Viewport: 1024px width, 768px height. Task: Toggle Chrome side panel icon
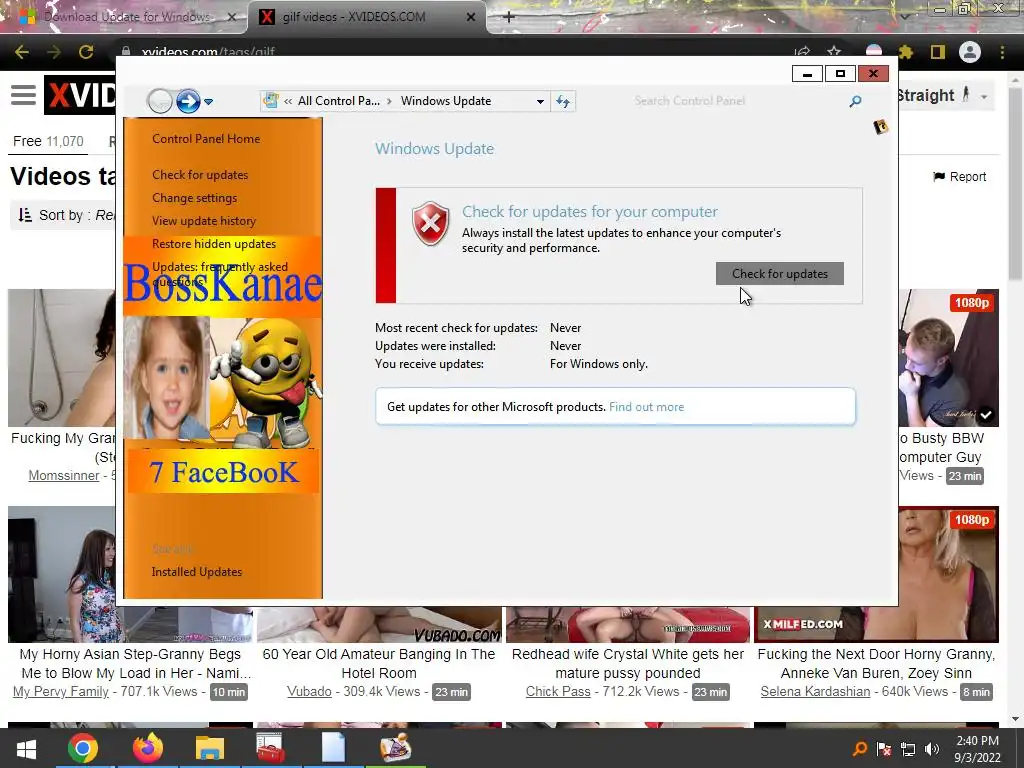click(x=938, y=52)
